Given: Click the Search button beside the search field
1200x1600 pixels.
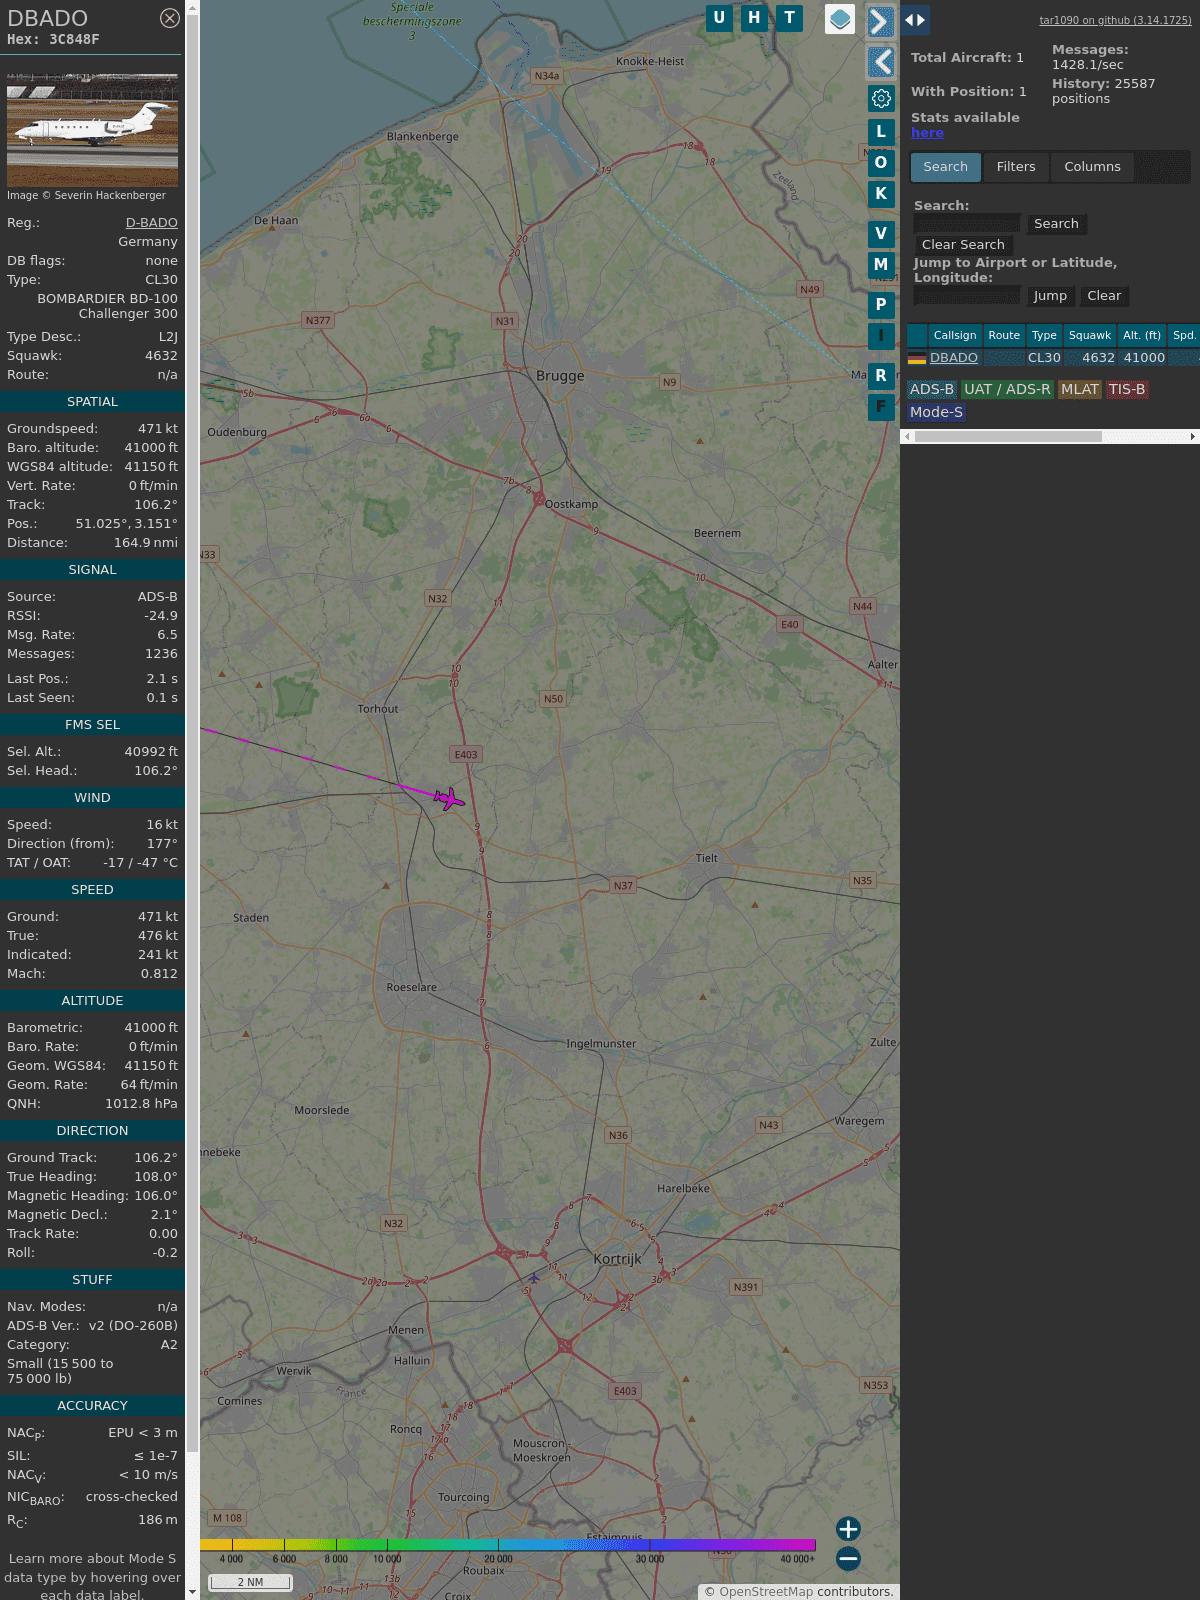Looking at the screenshot, I should tap(1056, 224).
